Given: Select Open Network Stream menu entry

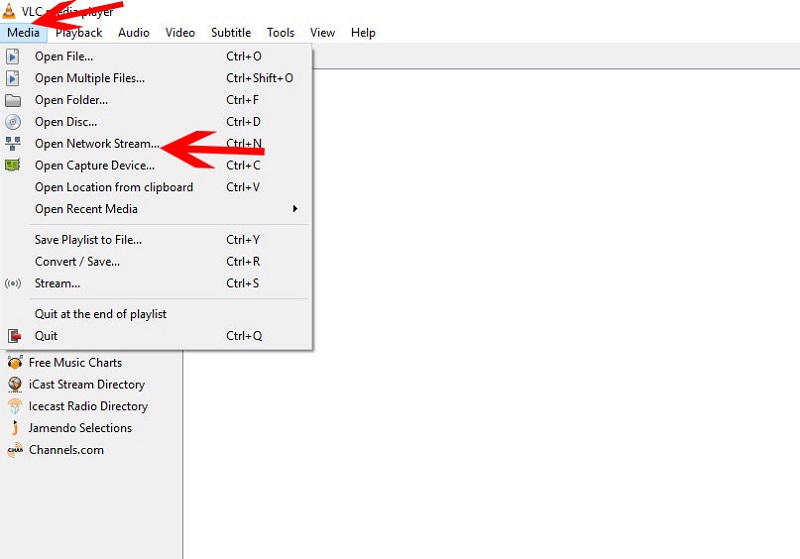Looking at the screenshot, I should pyautogui.click(x=96, y=144).
